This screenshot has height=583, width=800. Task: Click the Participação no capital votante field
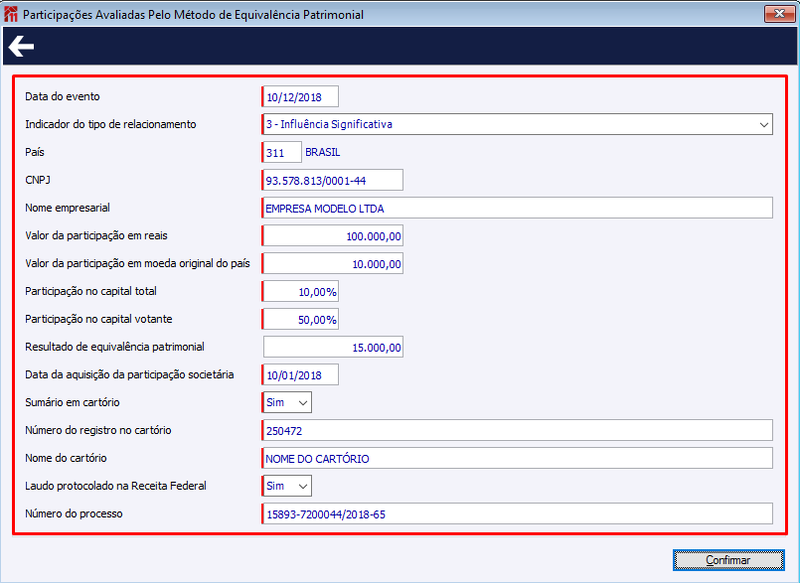[300, 319]
